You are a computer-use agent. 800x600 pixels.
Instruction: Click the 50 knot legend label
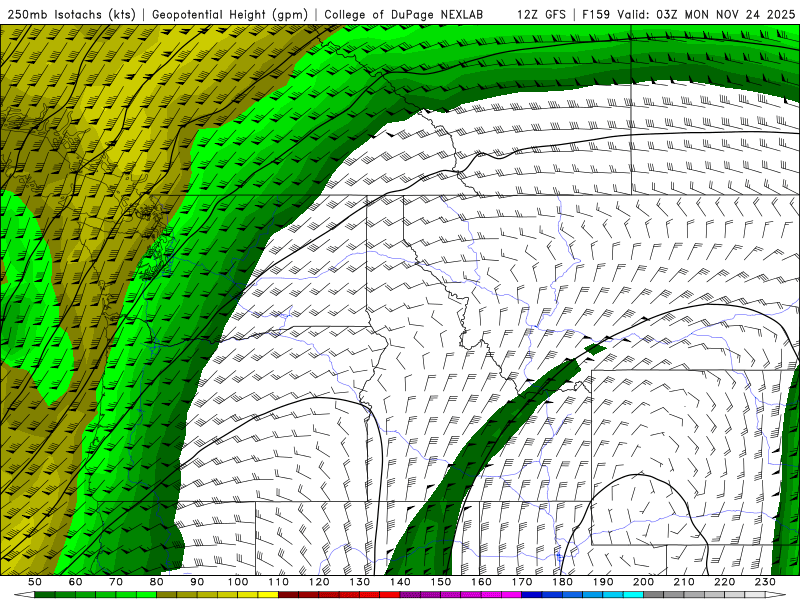click(x=35, y=582)
